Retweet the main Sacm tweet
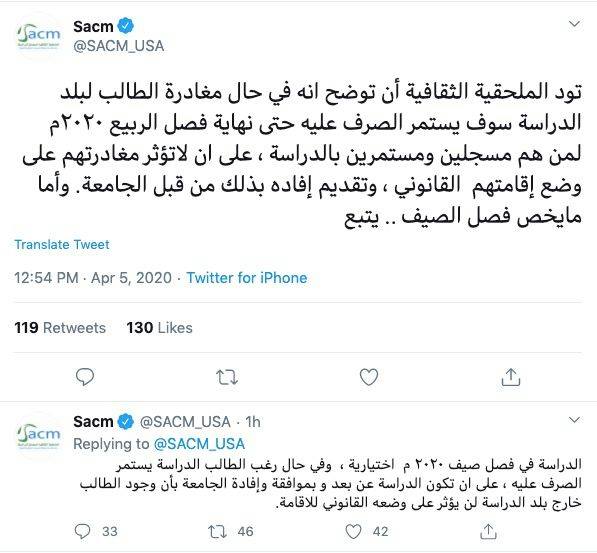Screen dimensions: 597x553 point(227,377)
